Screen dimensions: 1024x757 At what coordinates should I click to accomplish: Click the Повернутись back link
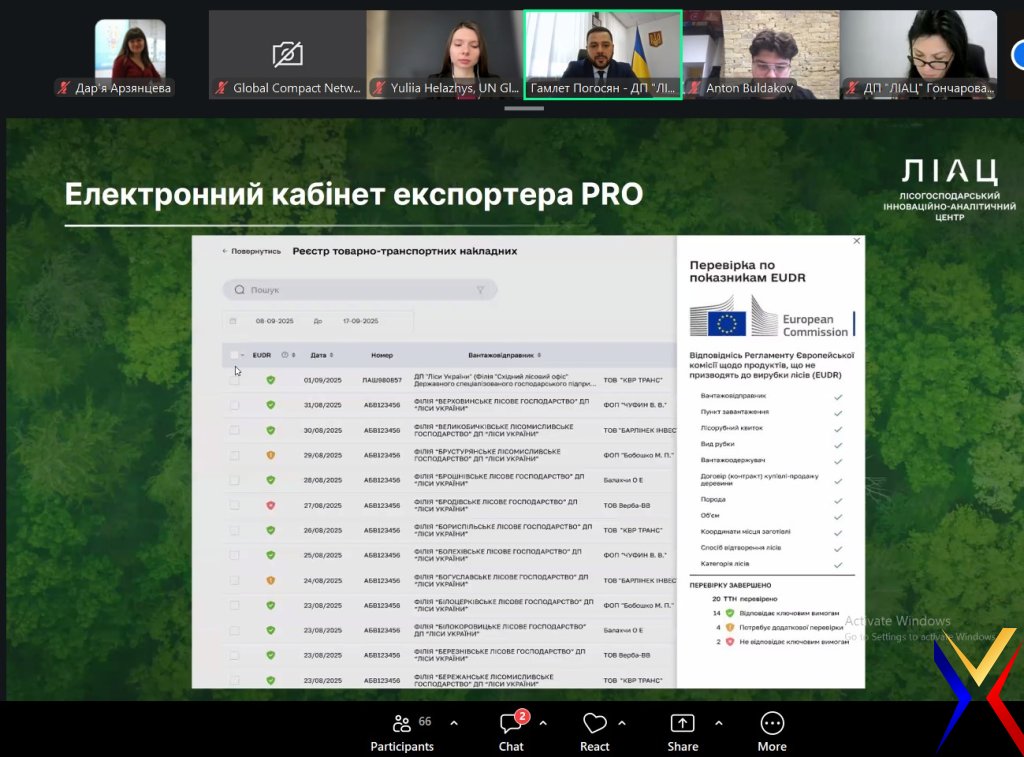[x=251, y=252]
